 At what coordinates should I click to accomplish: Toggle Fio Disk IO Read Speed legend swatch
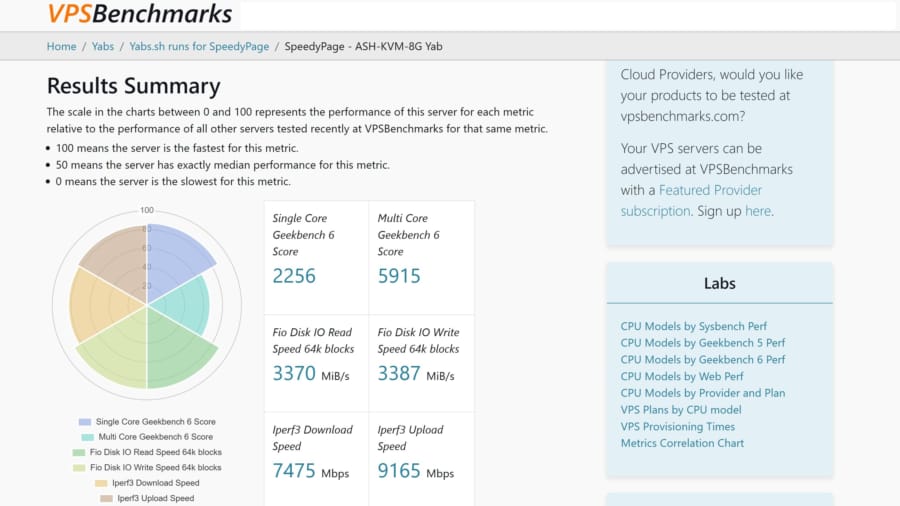pos(79,453)
